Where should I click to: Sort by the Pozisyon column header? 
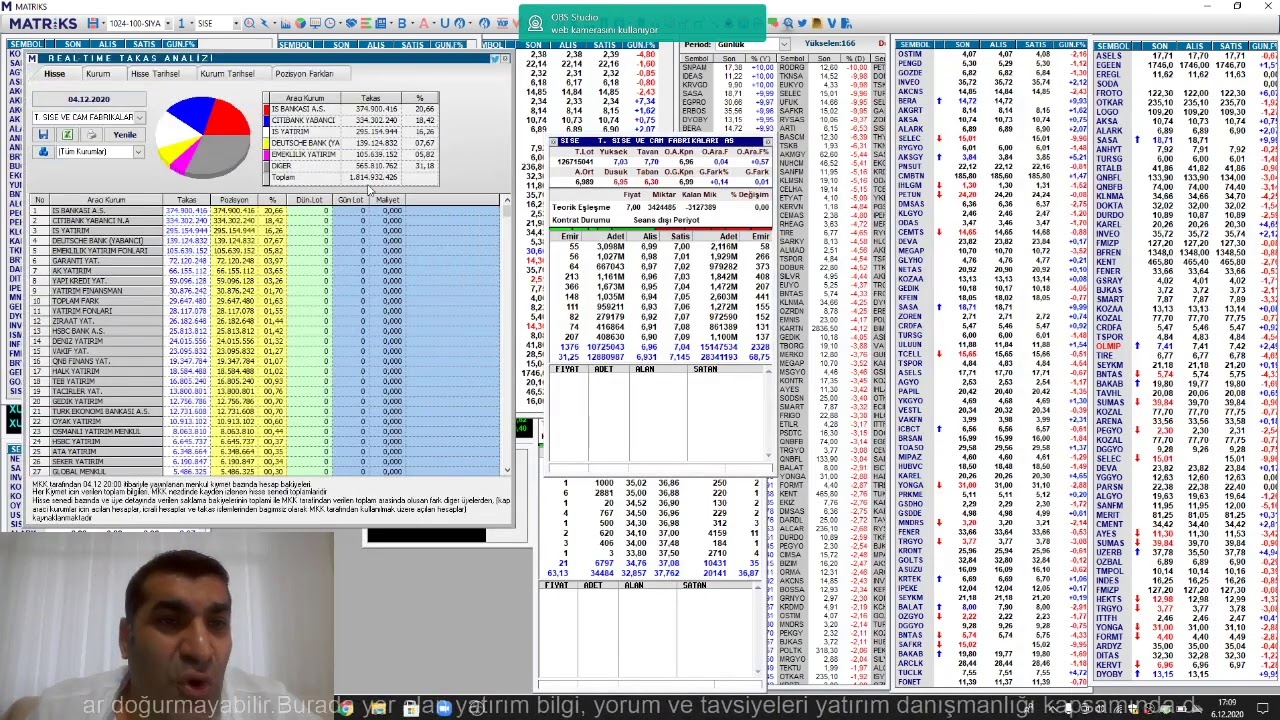pyautogui.click(x=235, y=199)
